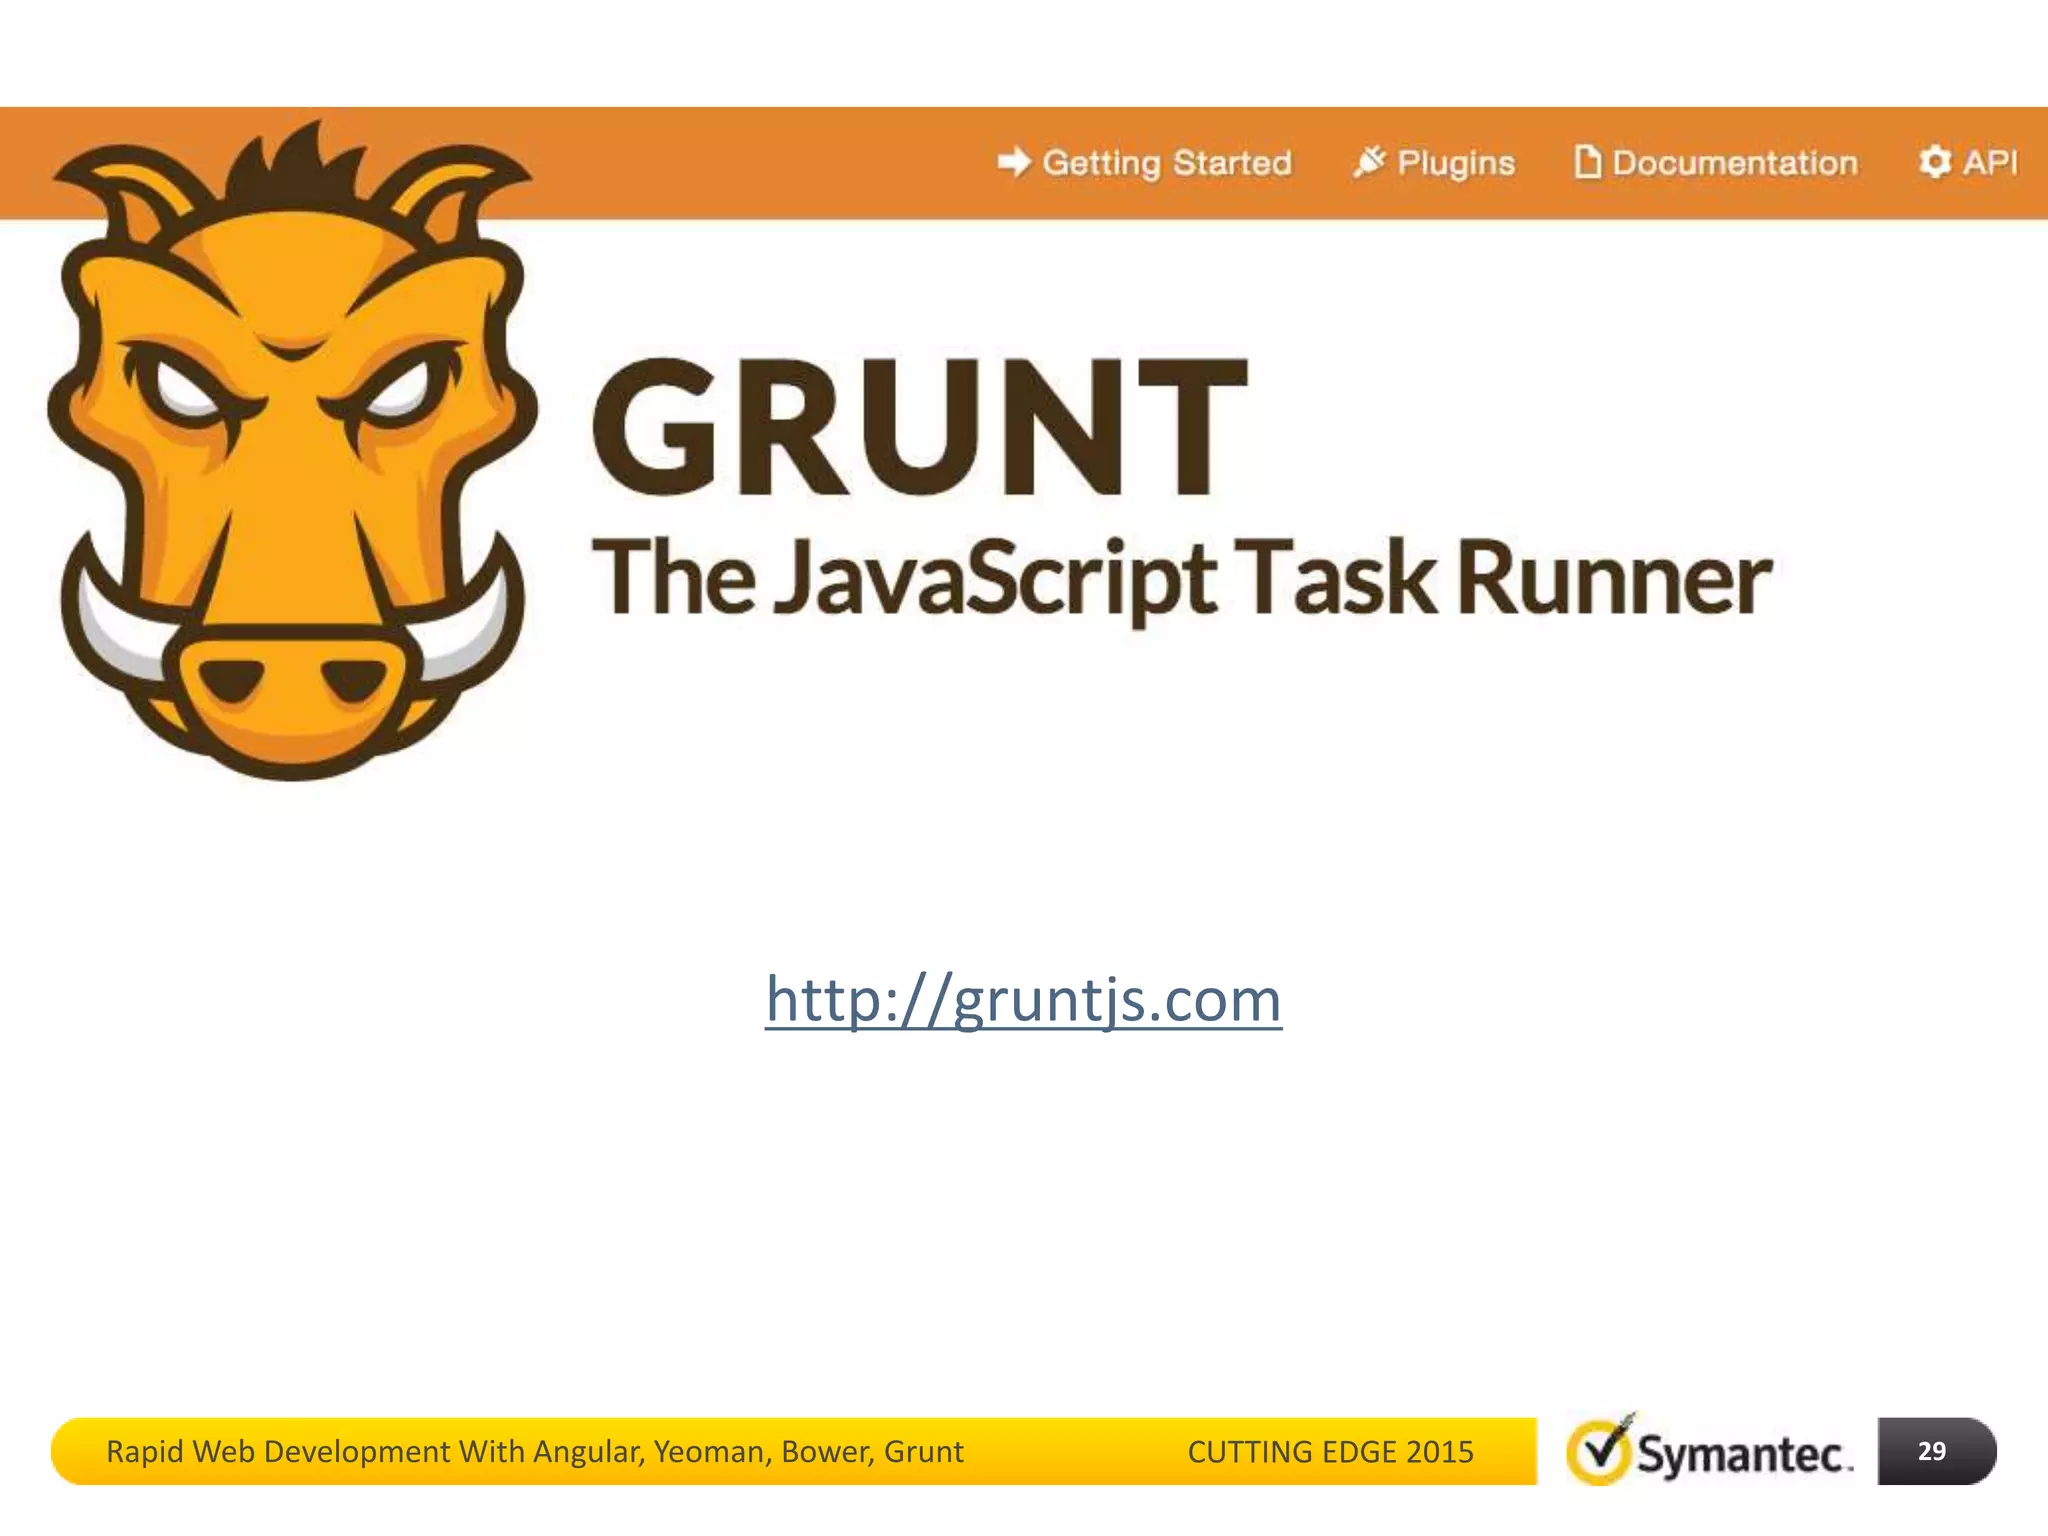Open the API menu item
The height and width of the screenshot is (1536, 2048).
click(1990, 161)
